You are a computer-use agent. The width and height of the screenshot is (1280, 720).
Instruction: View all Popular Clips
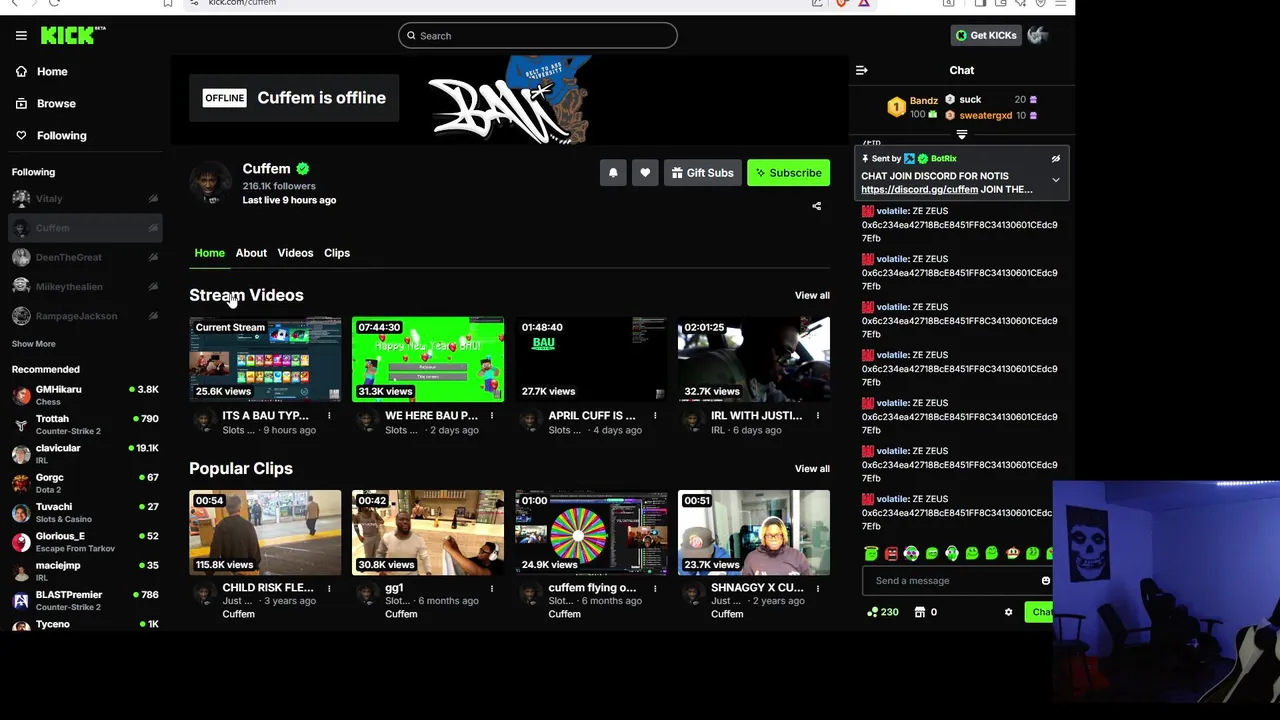(812, 469)
